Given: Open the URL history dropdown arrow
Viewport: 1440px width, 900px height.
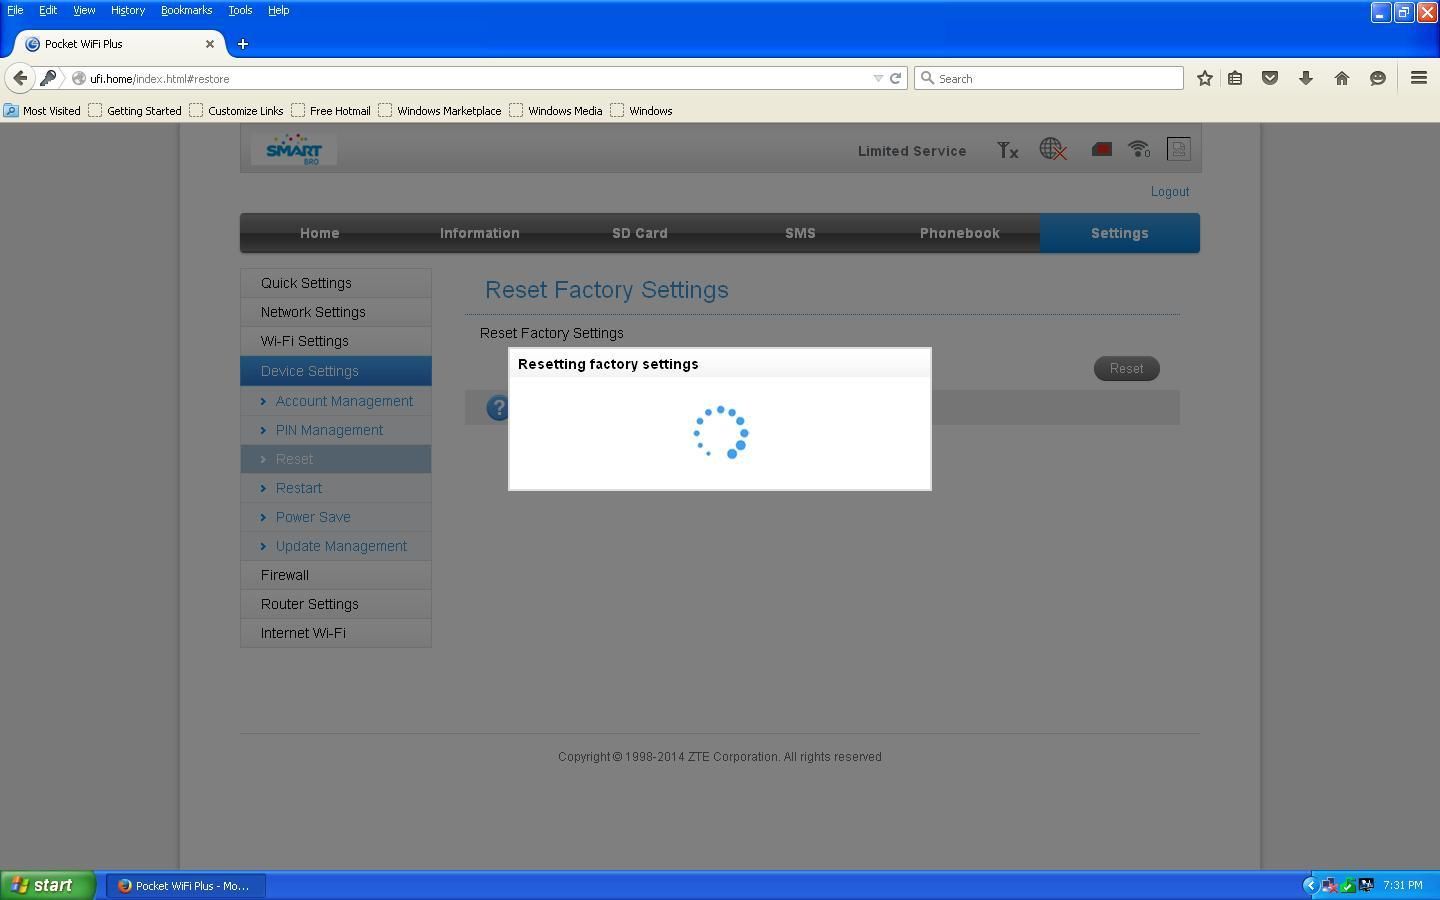Looking at the screenshot, I should [877, 78].
